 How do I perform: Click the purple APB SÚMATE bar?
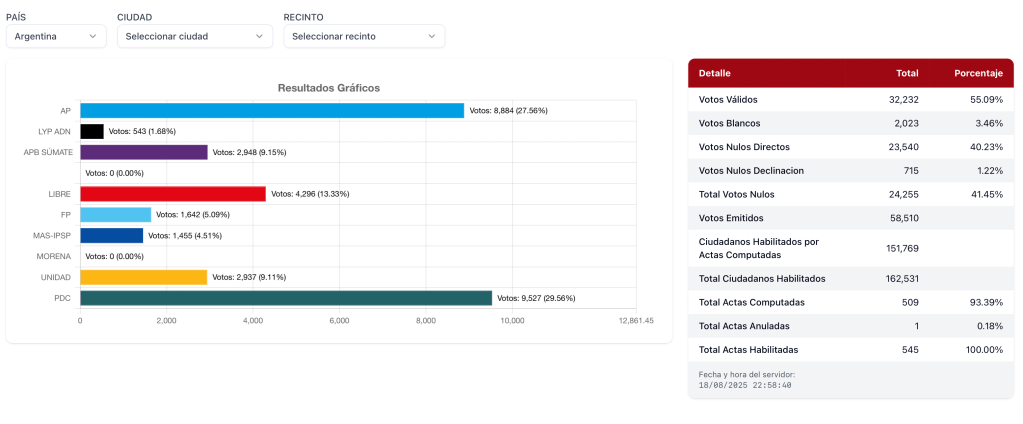pos(143,152)
